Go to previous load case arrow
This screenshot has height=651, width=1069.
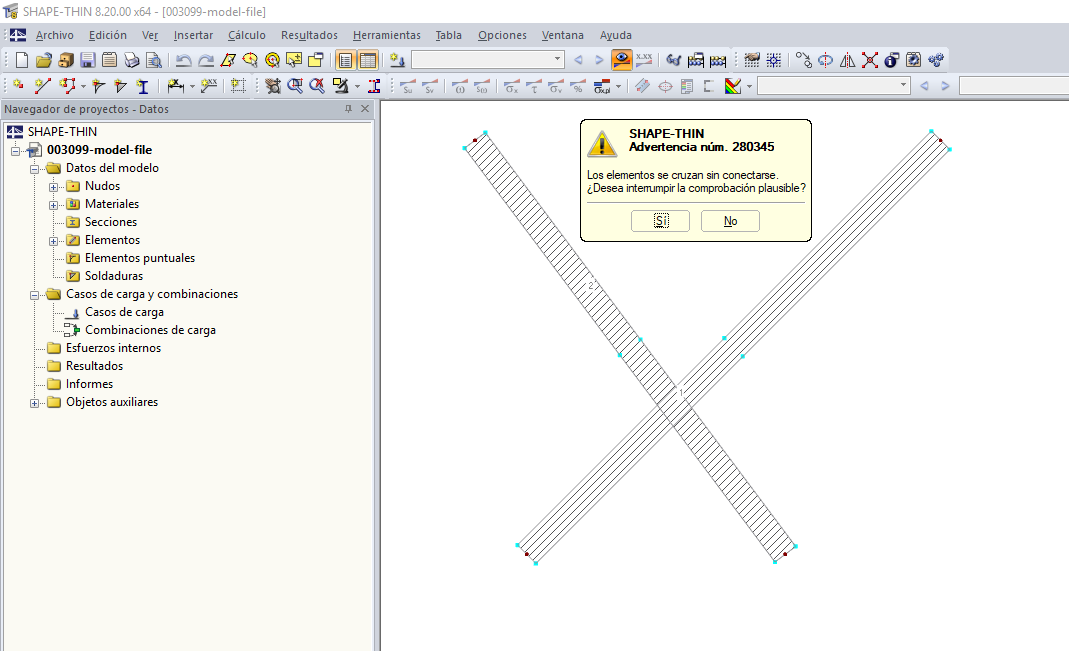(x=578, y=60)
